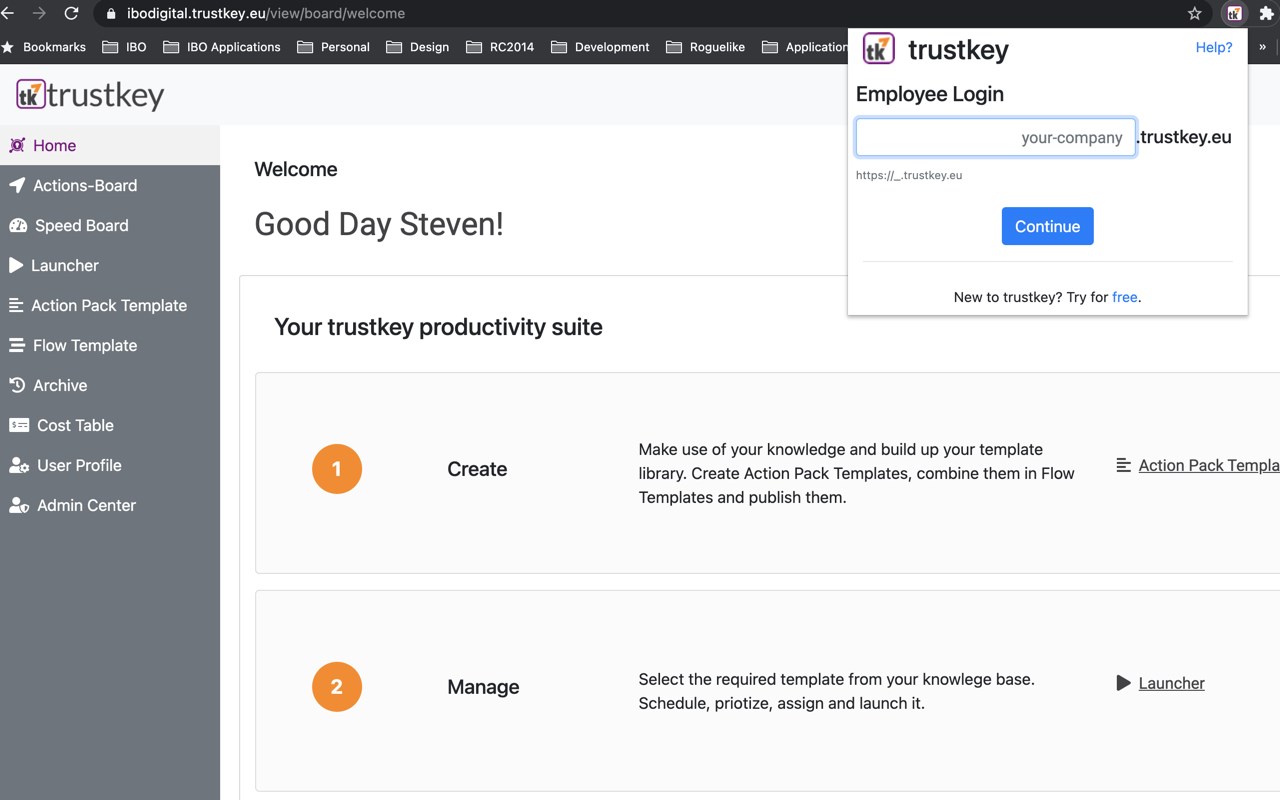Click the play icon beside Launcher link
1280x800 pixels.
1123,683
